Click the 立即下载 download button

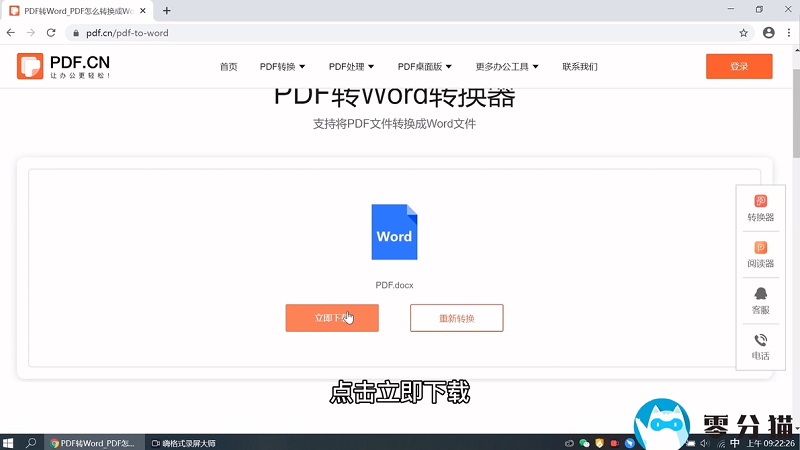tap(332, 318)
